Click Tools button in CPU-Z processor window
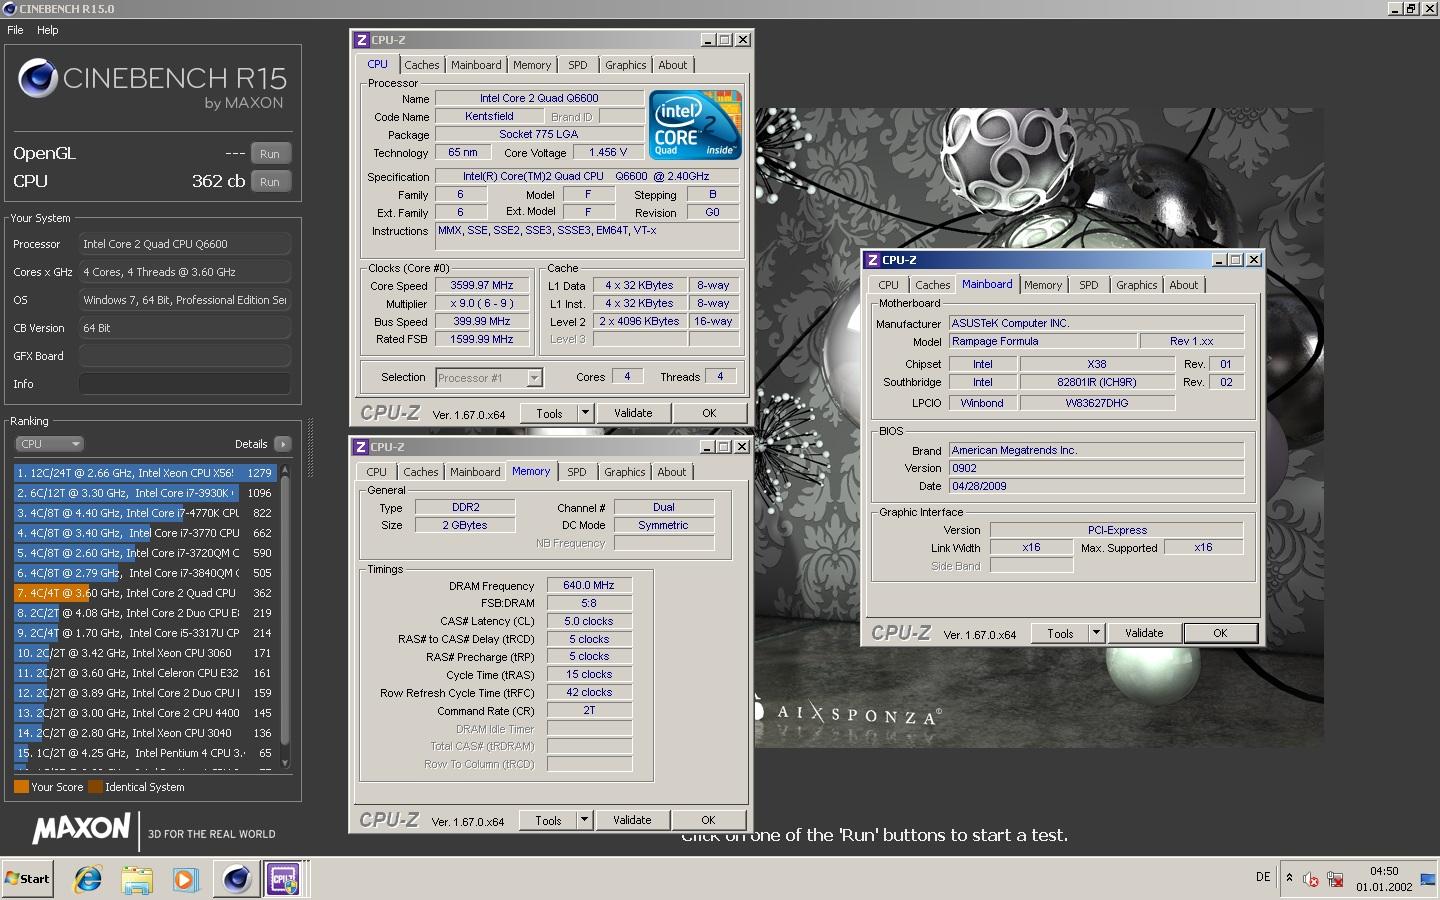The height and width of the screenshot is (900, 1440). coord(549,413)
